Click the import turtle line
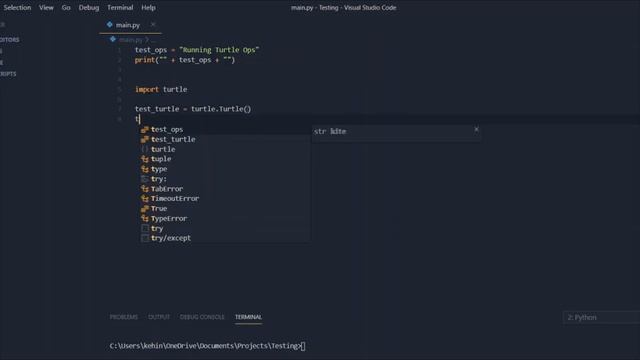The image size is (640, 360). 161,89
